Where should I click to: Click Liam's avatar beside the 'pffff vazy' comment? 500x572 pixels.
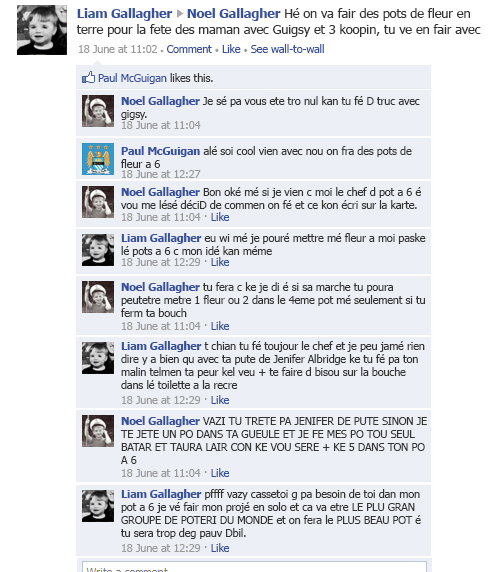(x=98, y=506)
